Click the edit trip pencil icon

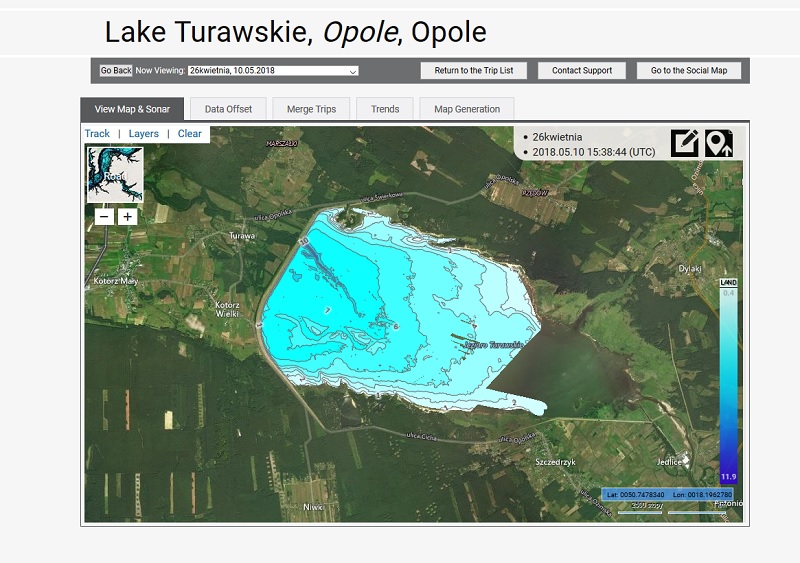click(x=685, y=143)
